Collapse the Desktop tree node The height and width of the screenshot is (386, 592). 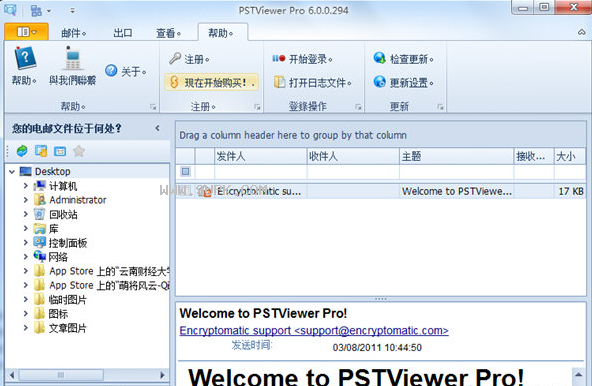coord(12,172)
